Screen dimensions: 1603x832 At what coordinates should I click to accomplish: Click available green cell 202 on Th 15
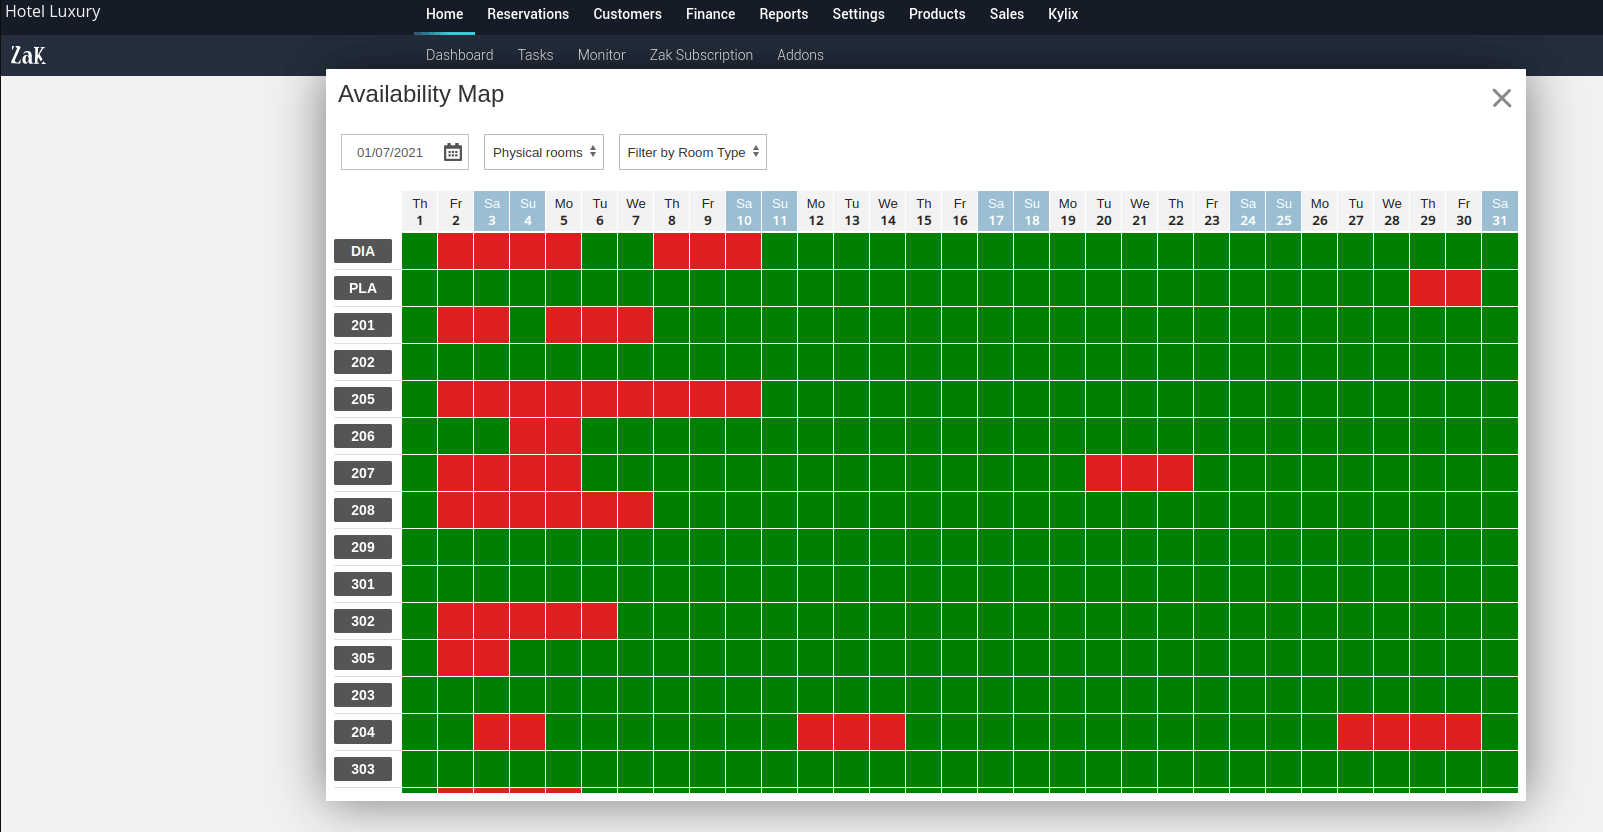pos(924,362)
